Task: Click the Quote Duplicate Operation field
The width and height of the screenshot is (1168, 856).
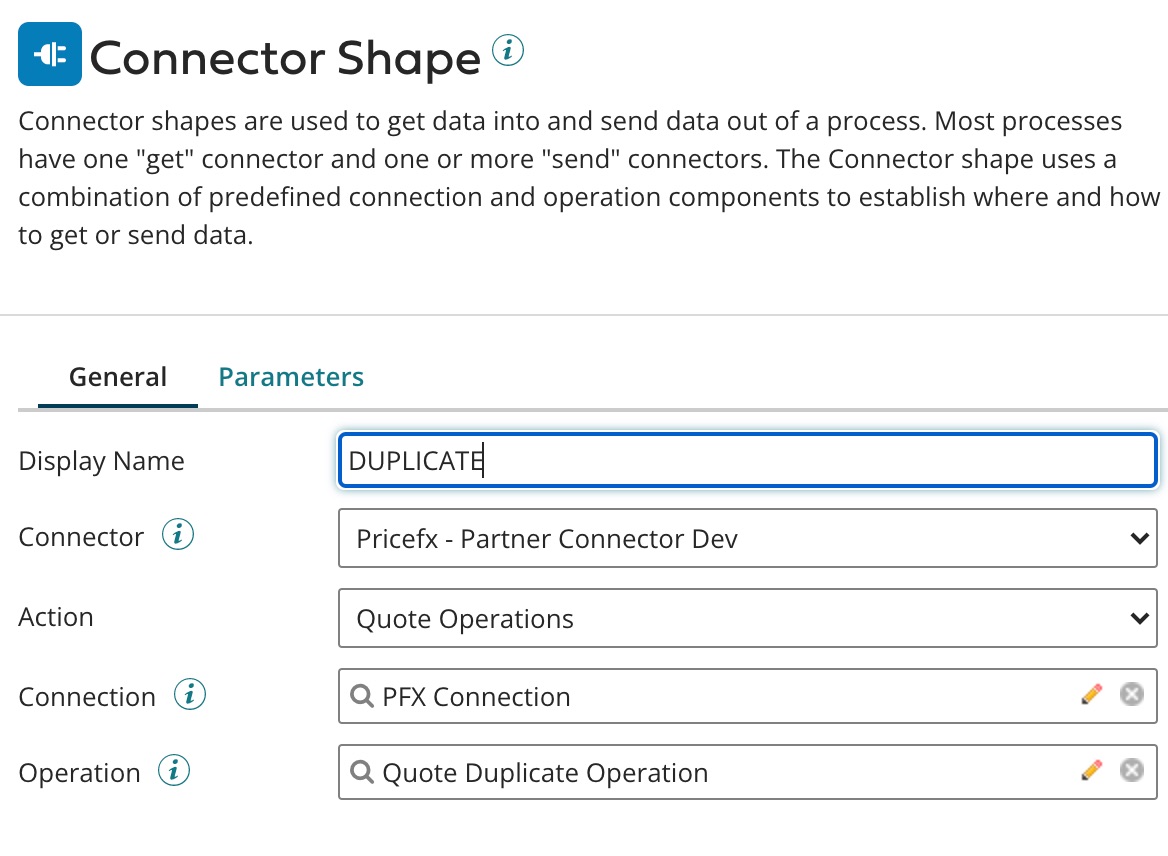Action: 700,772
